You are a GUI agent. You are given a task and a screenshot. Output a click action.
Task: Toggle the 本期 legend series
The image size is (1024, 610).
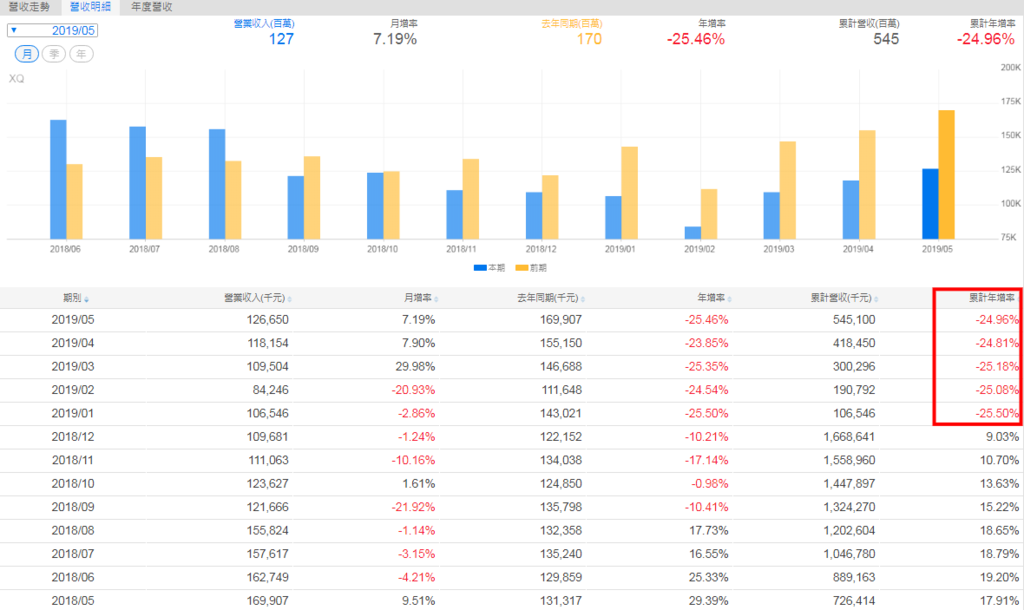pos(489,268)
